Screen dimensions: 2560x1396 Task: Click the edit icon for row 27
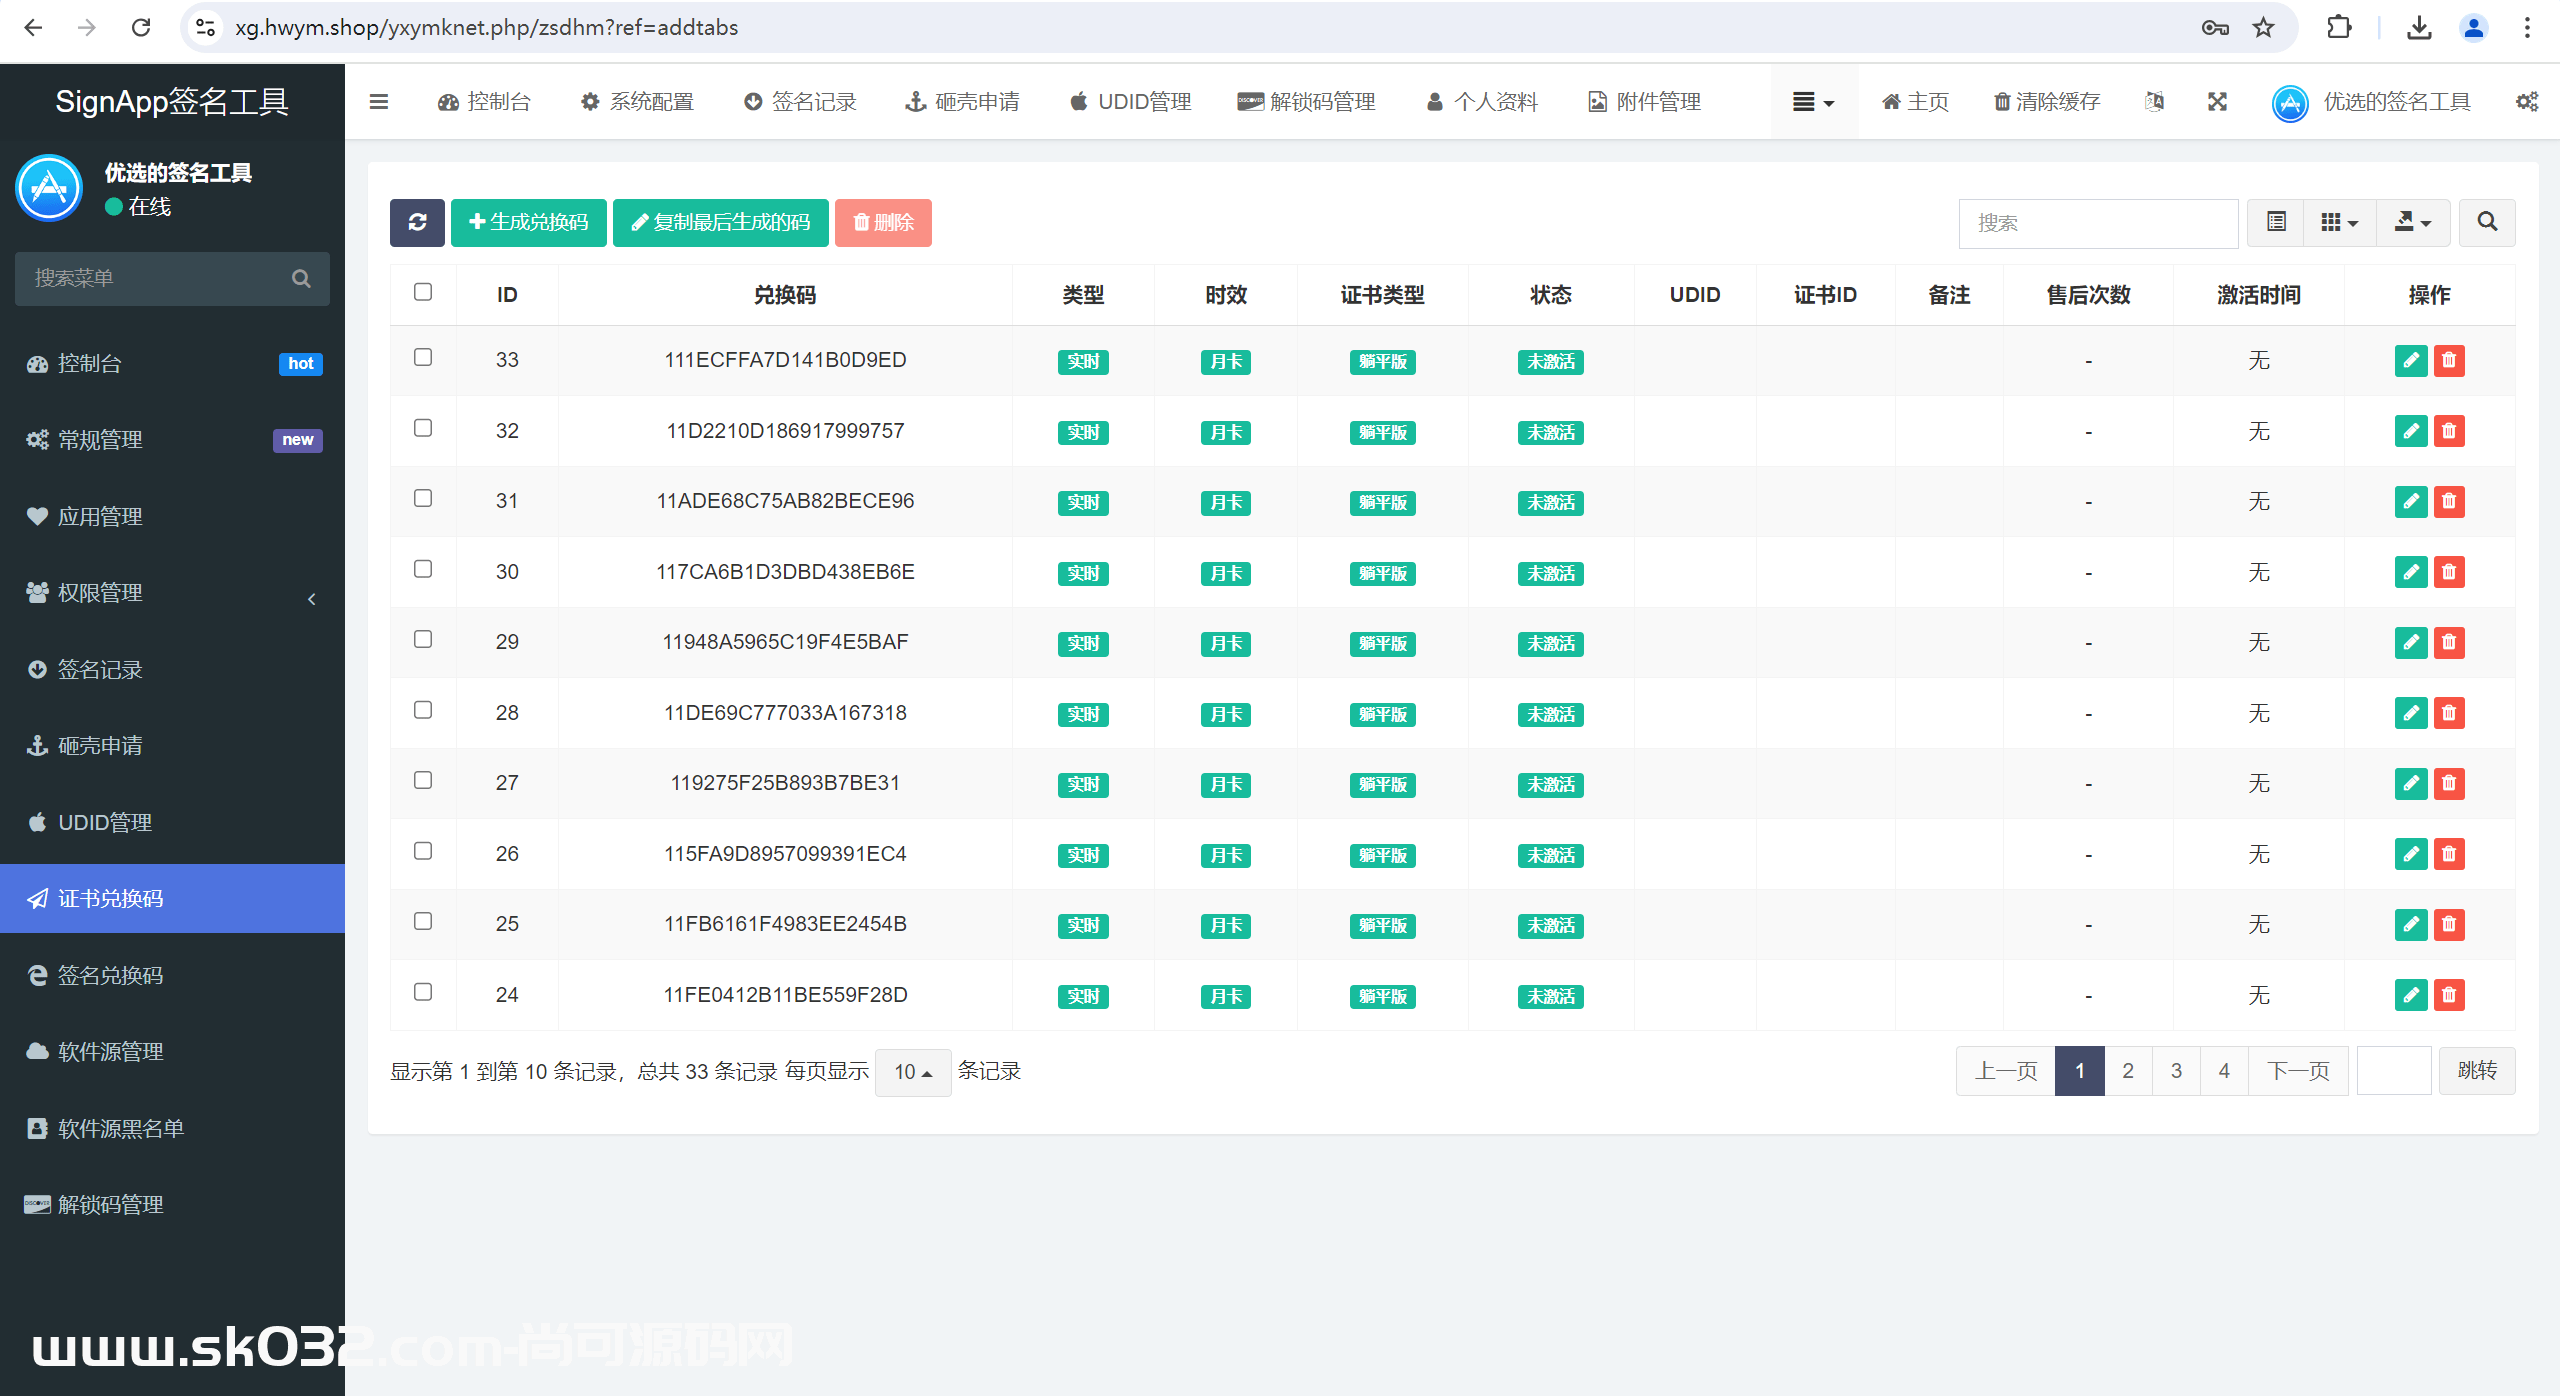2410,783
